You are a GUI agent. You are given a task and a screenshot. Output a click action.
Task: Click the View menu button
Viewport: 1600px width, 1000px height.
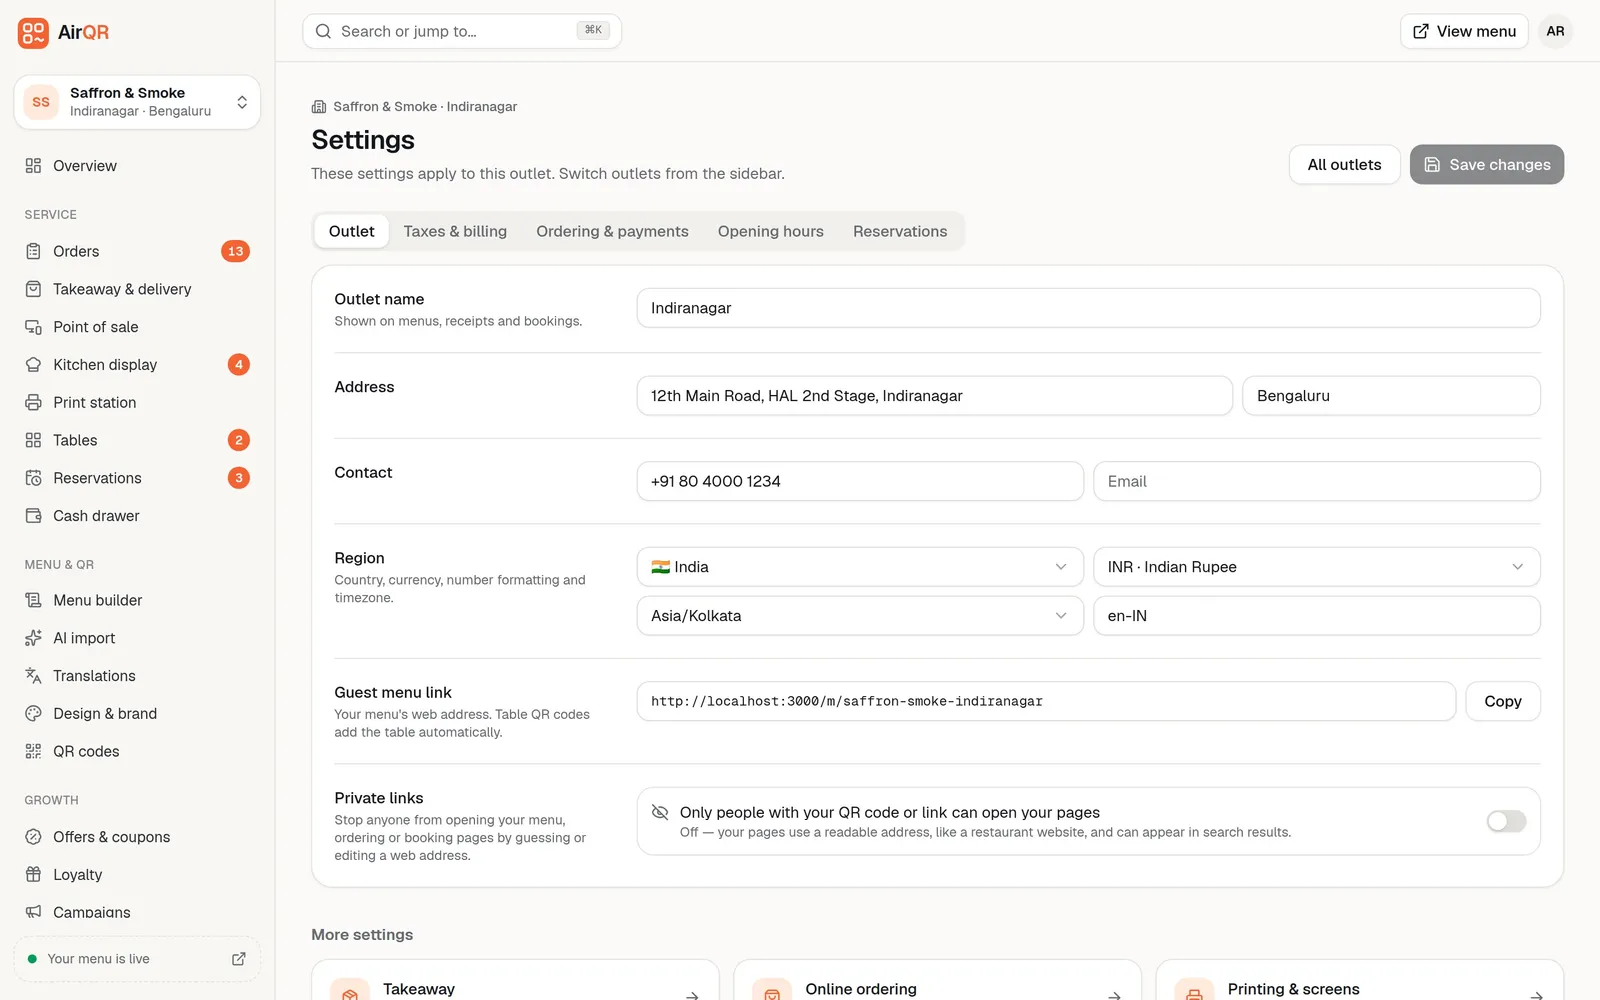(1464, 31)
